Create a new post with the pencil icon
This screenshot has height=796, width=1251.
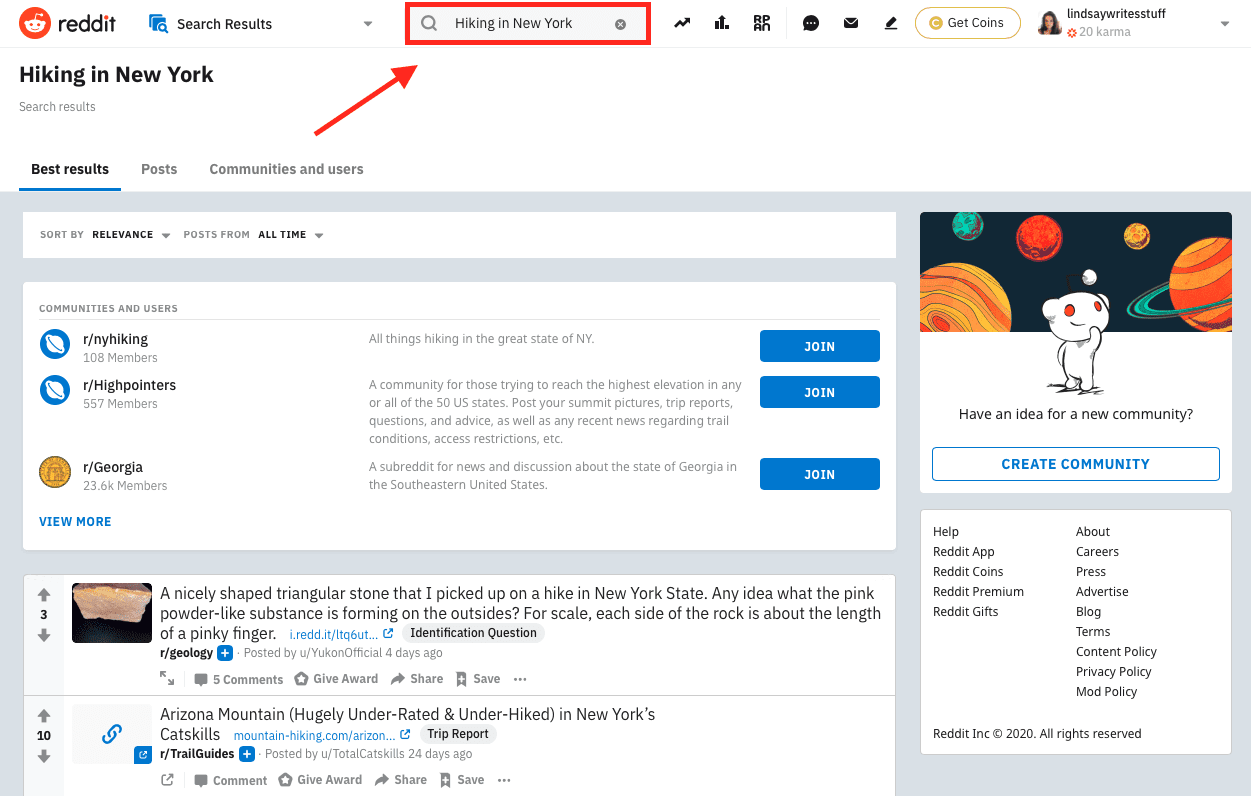pos(891,22)
